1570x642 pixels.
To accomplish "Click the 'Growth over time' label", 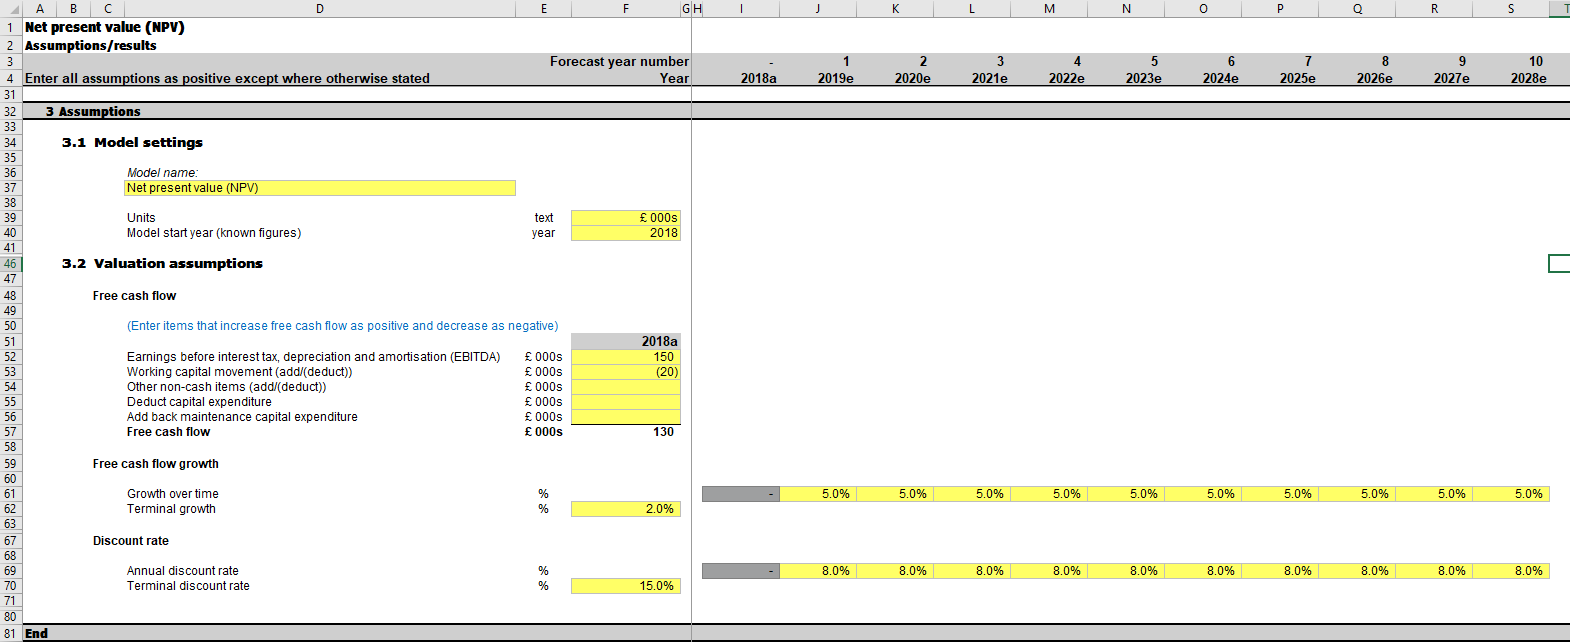I will [173, 494].
